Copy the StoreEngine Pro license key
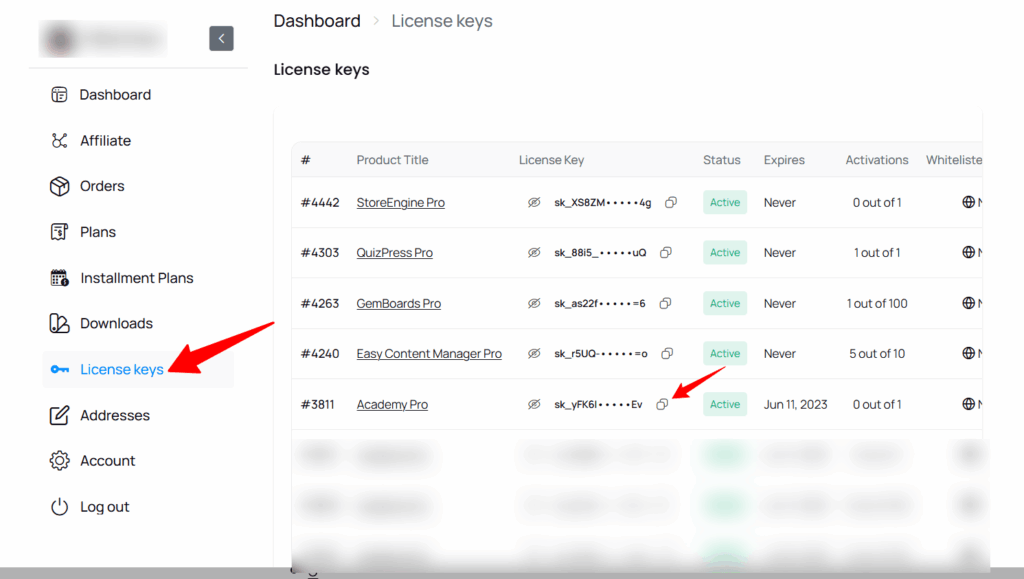Viewport: 1024px width, 579px height. (671, 202)
